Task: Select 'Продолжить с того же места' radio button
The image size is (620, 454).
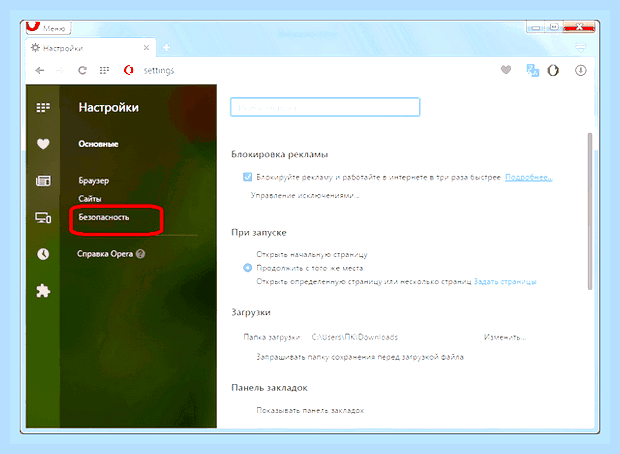Action: pos(248,268)
